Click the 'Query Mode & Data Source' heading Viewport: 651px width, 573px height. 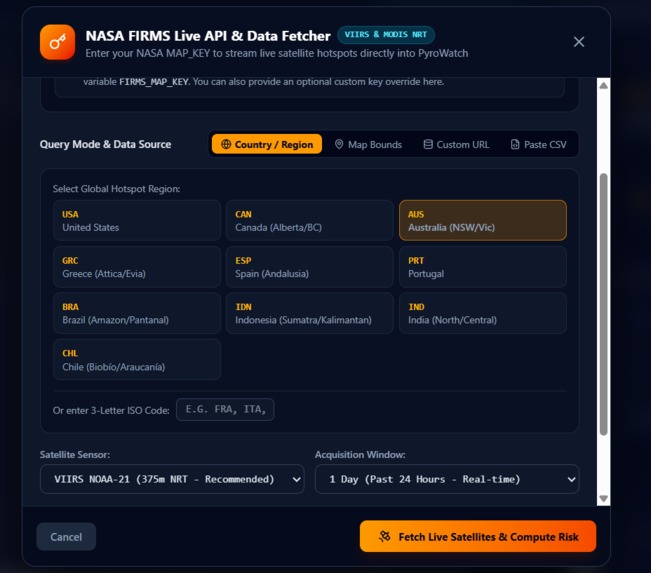(x=105, y=144)
